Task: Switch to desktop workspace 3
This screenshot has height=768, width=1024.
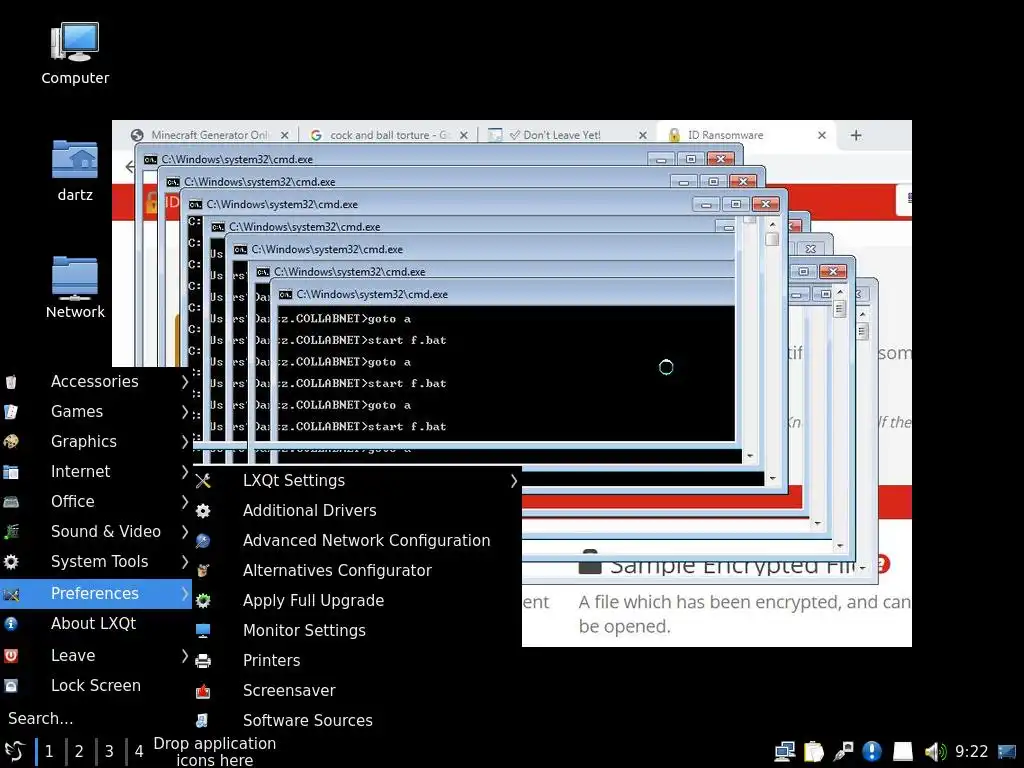Action: pyautogui.click(x=109, y=752)
